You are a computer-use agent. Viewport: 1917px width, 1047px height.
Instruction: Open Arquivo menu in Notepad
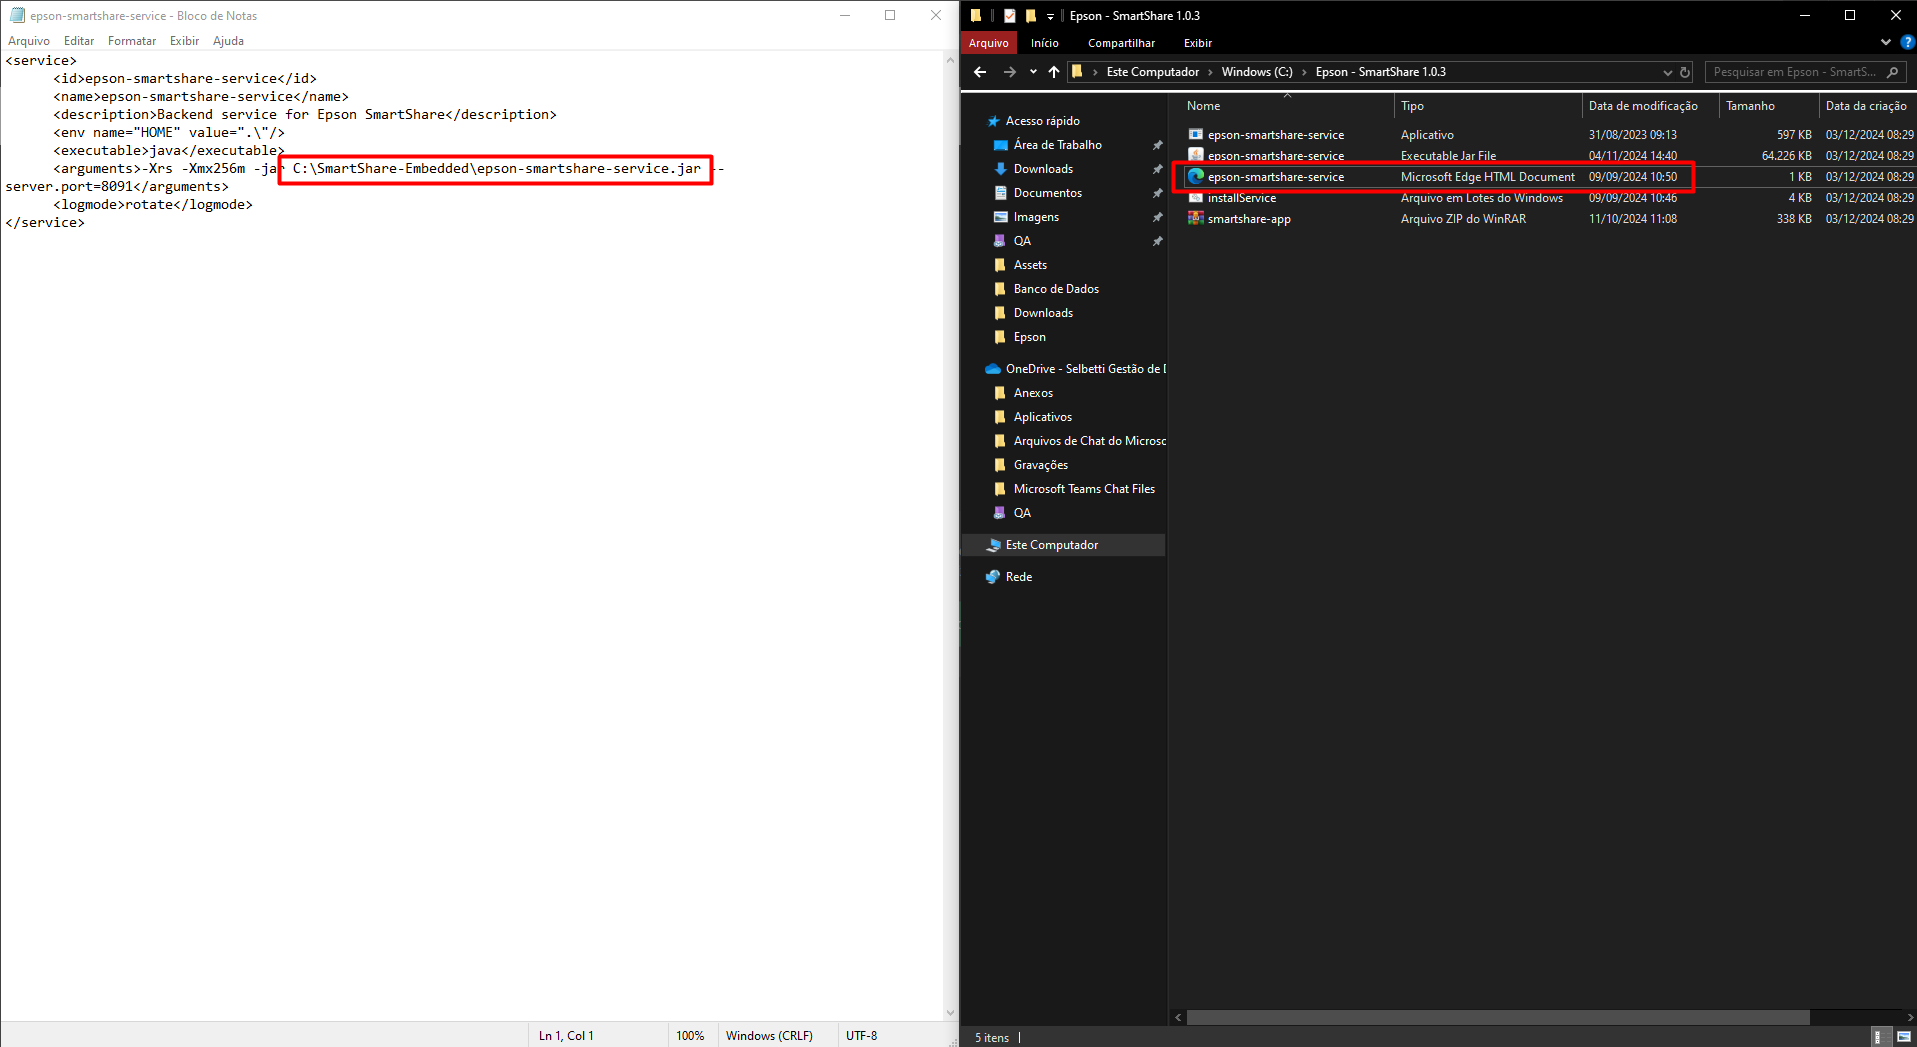point(29,41)
